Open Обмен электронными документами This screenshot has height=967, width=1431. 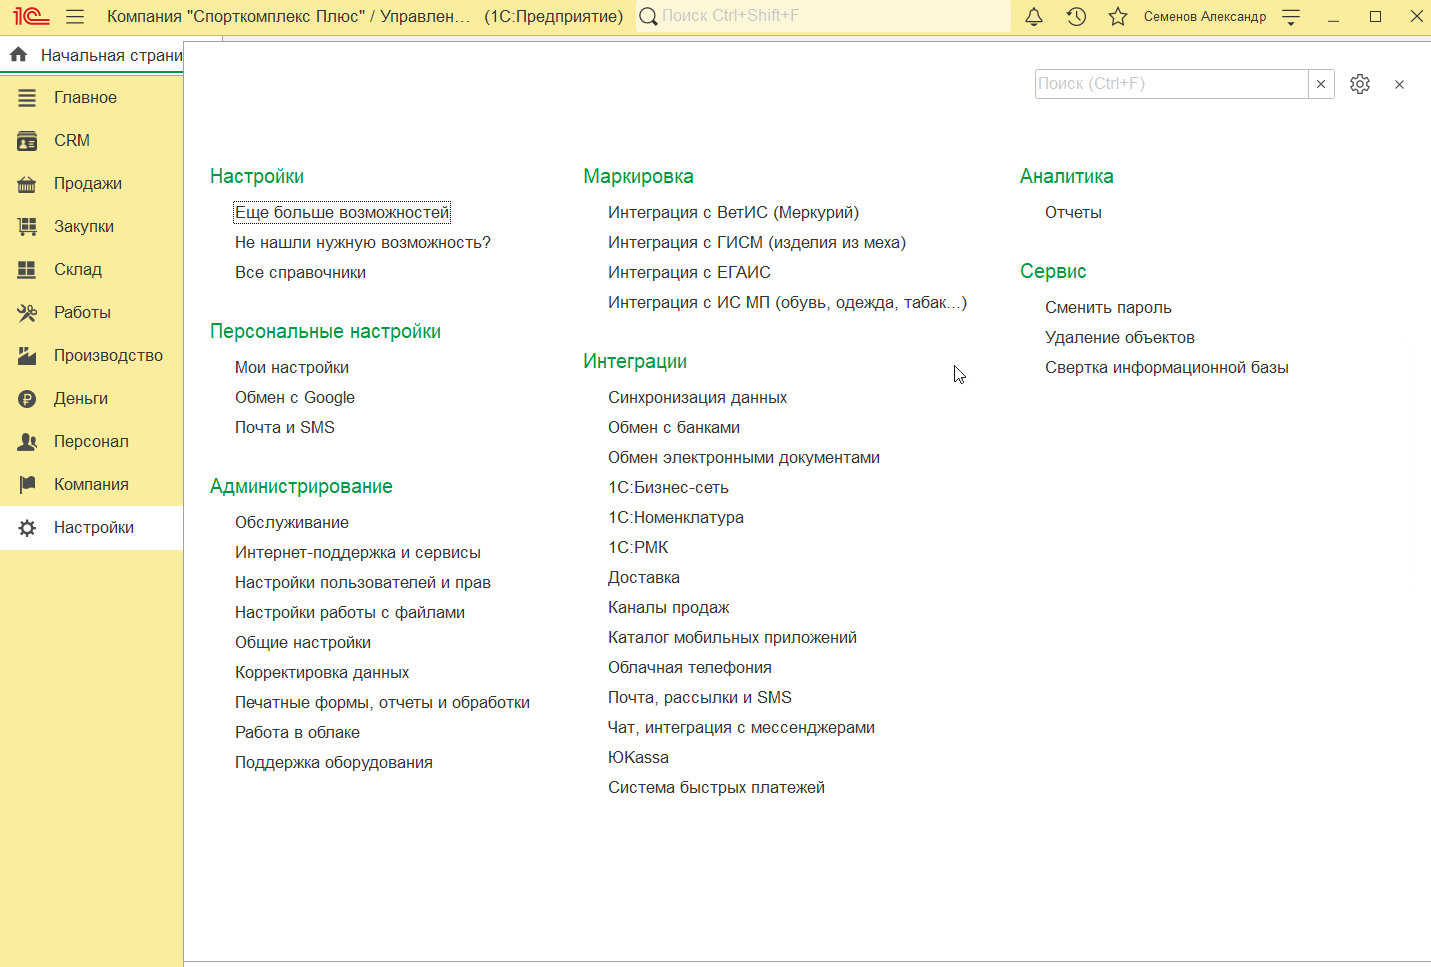coord(744,457)
